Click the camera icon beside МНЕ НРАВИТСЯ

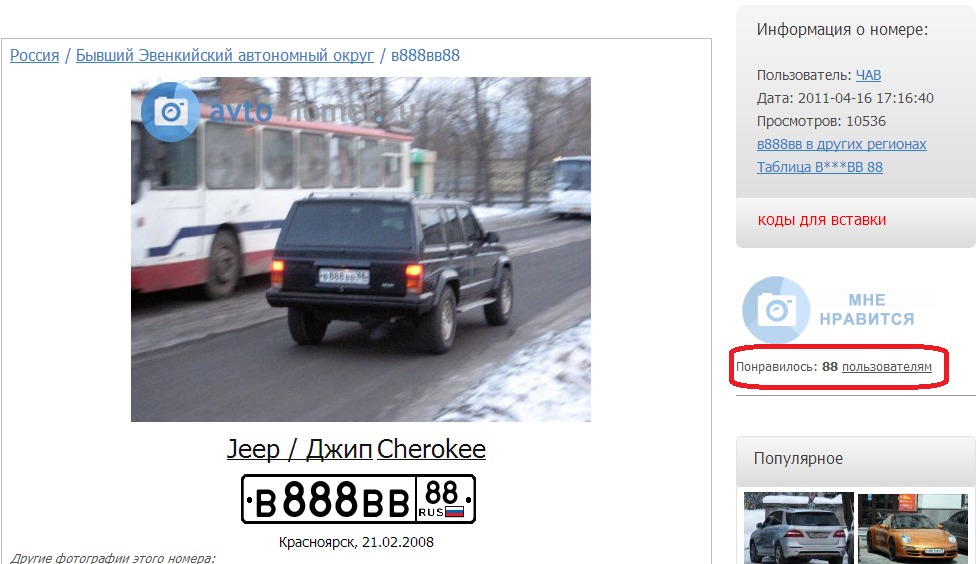[x=776, y=309]
